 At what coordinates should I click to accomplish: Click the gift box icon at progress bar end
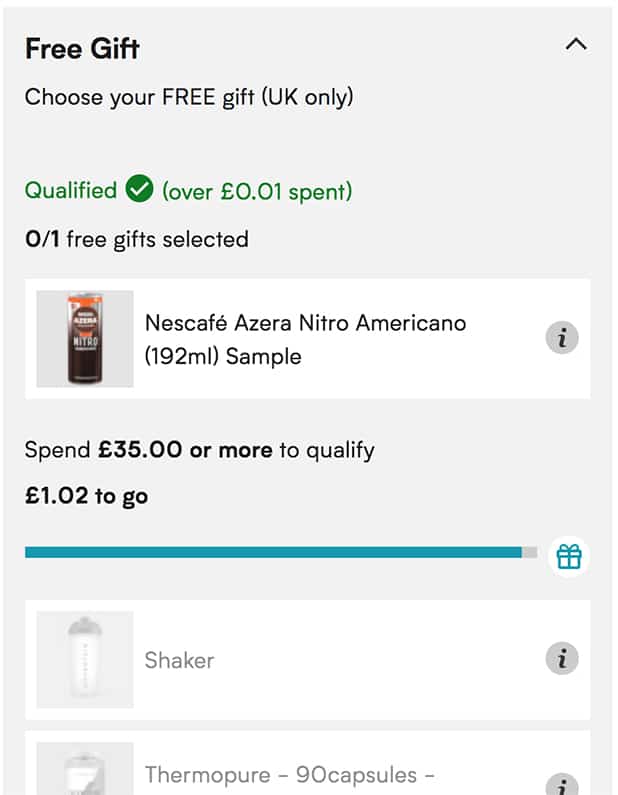point(569,556)
